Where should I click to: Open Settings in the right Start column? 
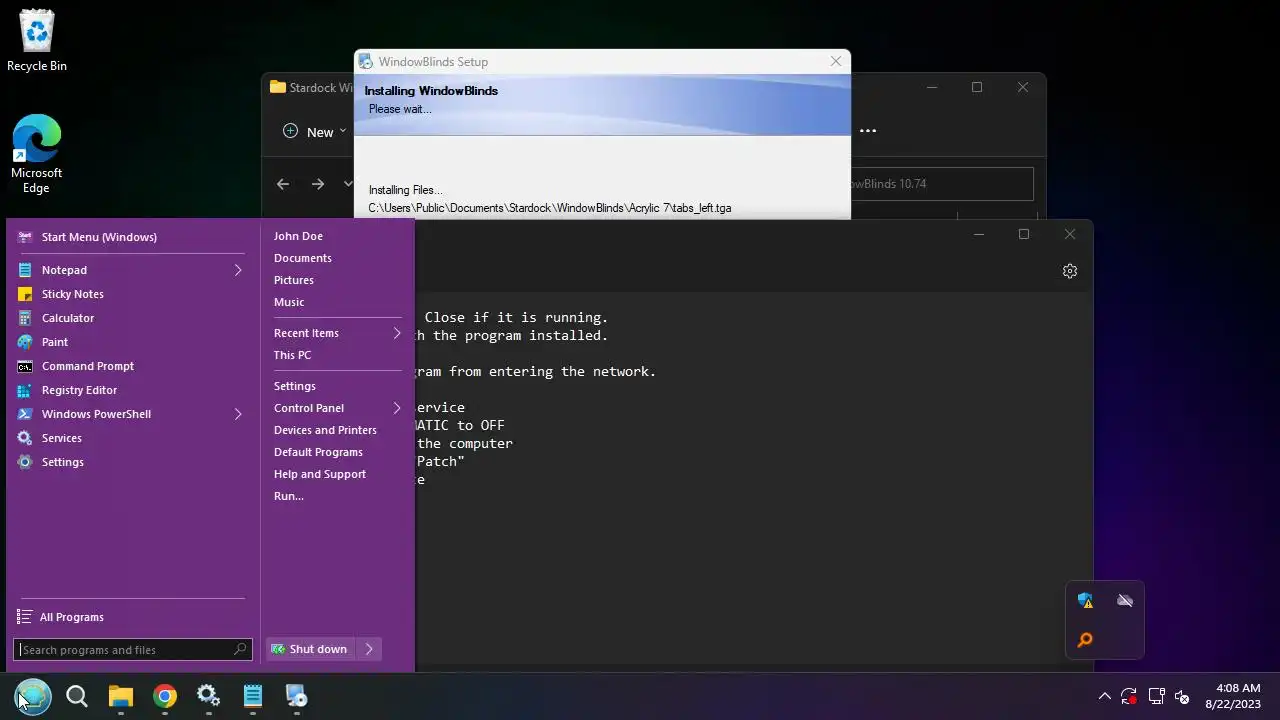(295, 386)
